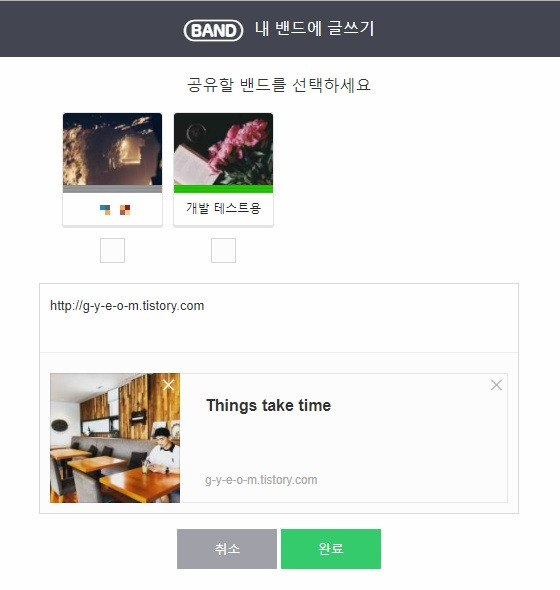This screenshot has width=560, height=590.
Task: Check the box under 개발 테스트용 band
Action: (224, 250)
